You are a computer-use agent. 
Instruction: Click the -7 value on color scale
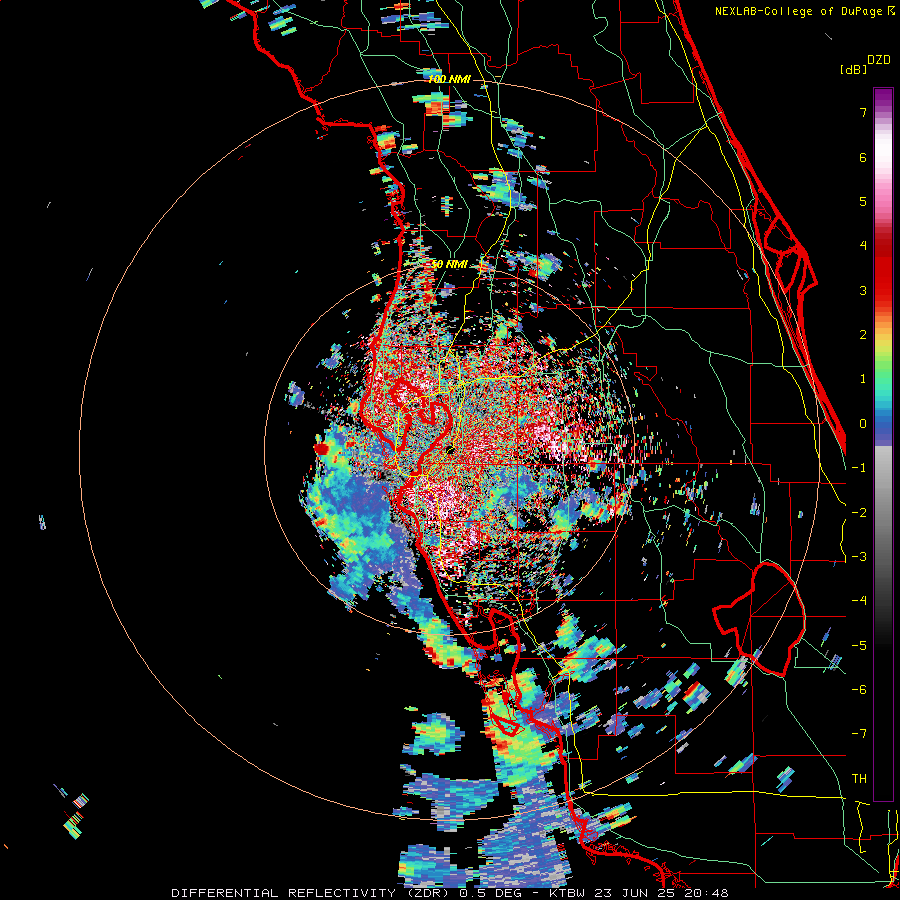pos(859,734)
